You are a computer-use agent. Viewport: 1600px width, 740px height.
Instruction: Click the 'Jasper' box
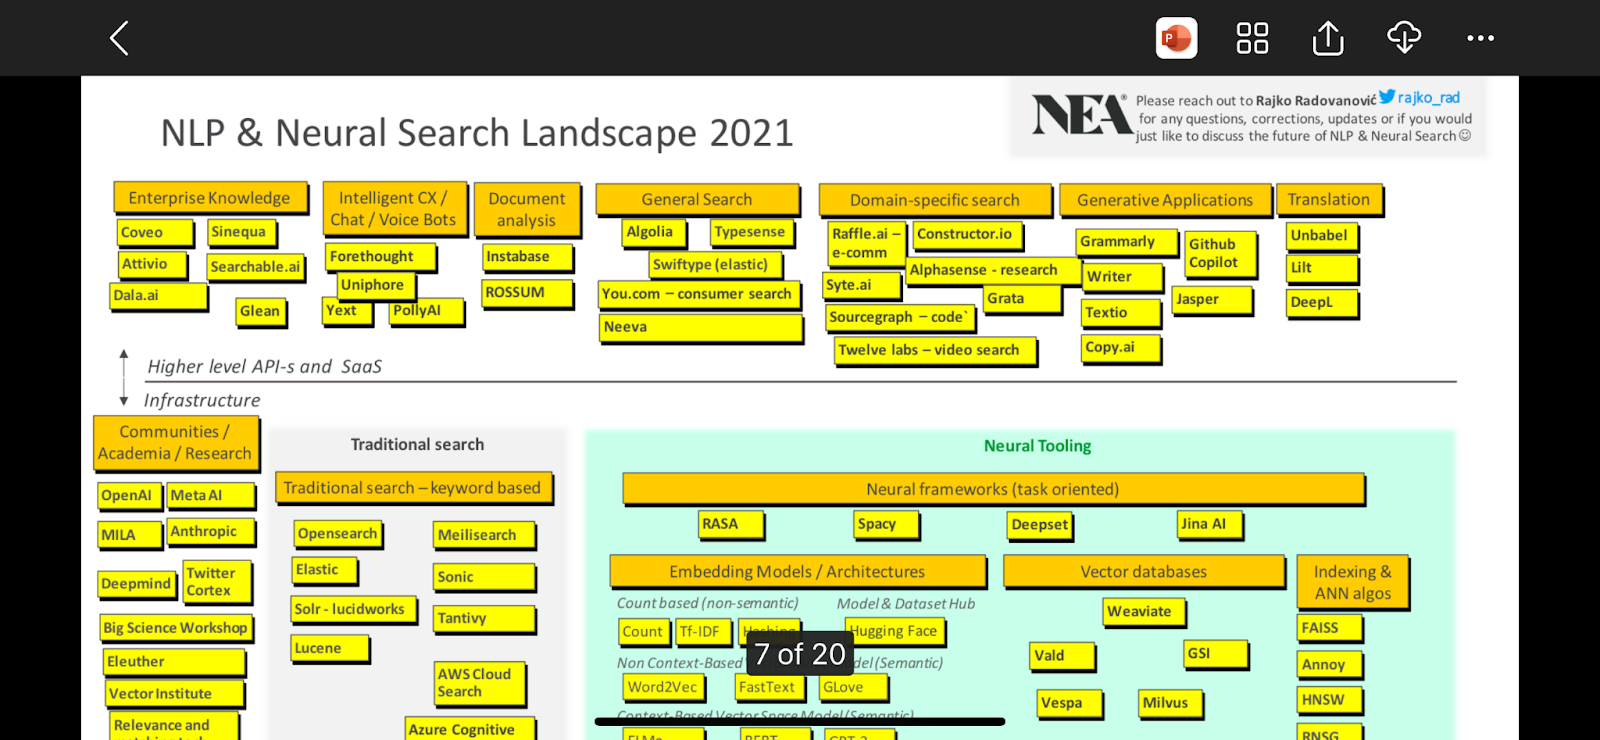pos(1212,300)
